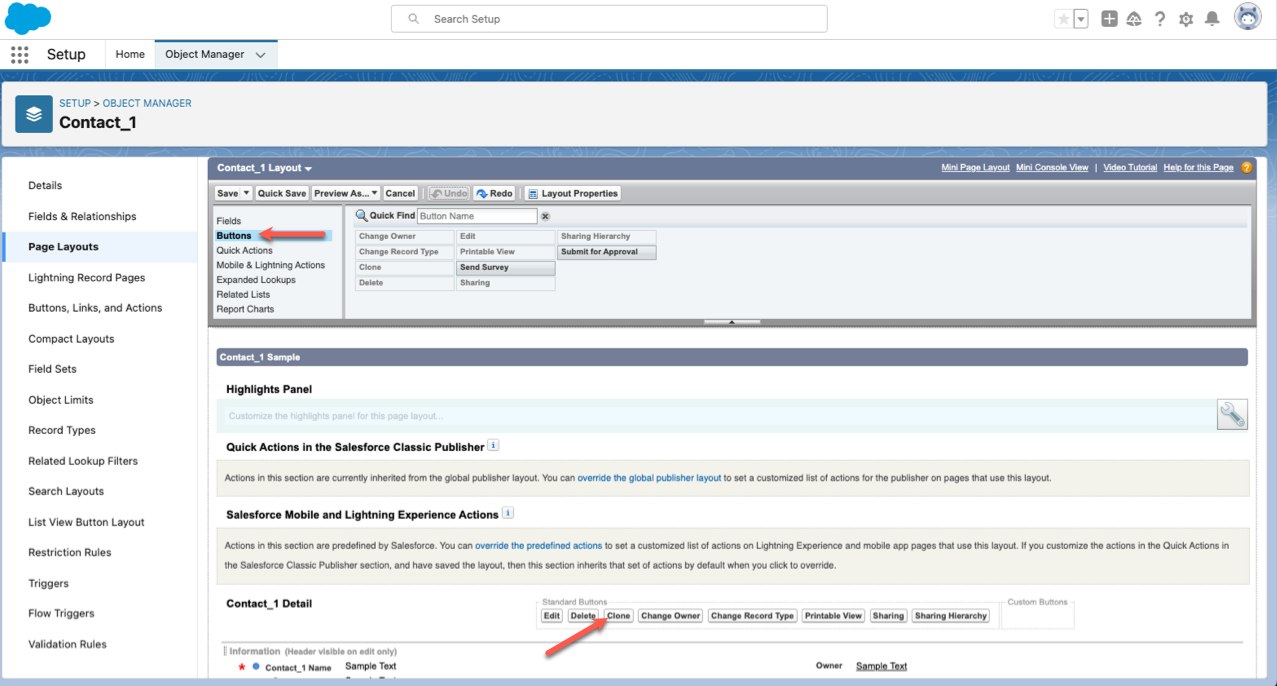Click the Salesforce cloud logo

pos(28,18)
